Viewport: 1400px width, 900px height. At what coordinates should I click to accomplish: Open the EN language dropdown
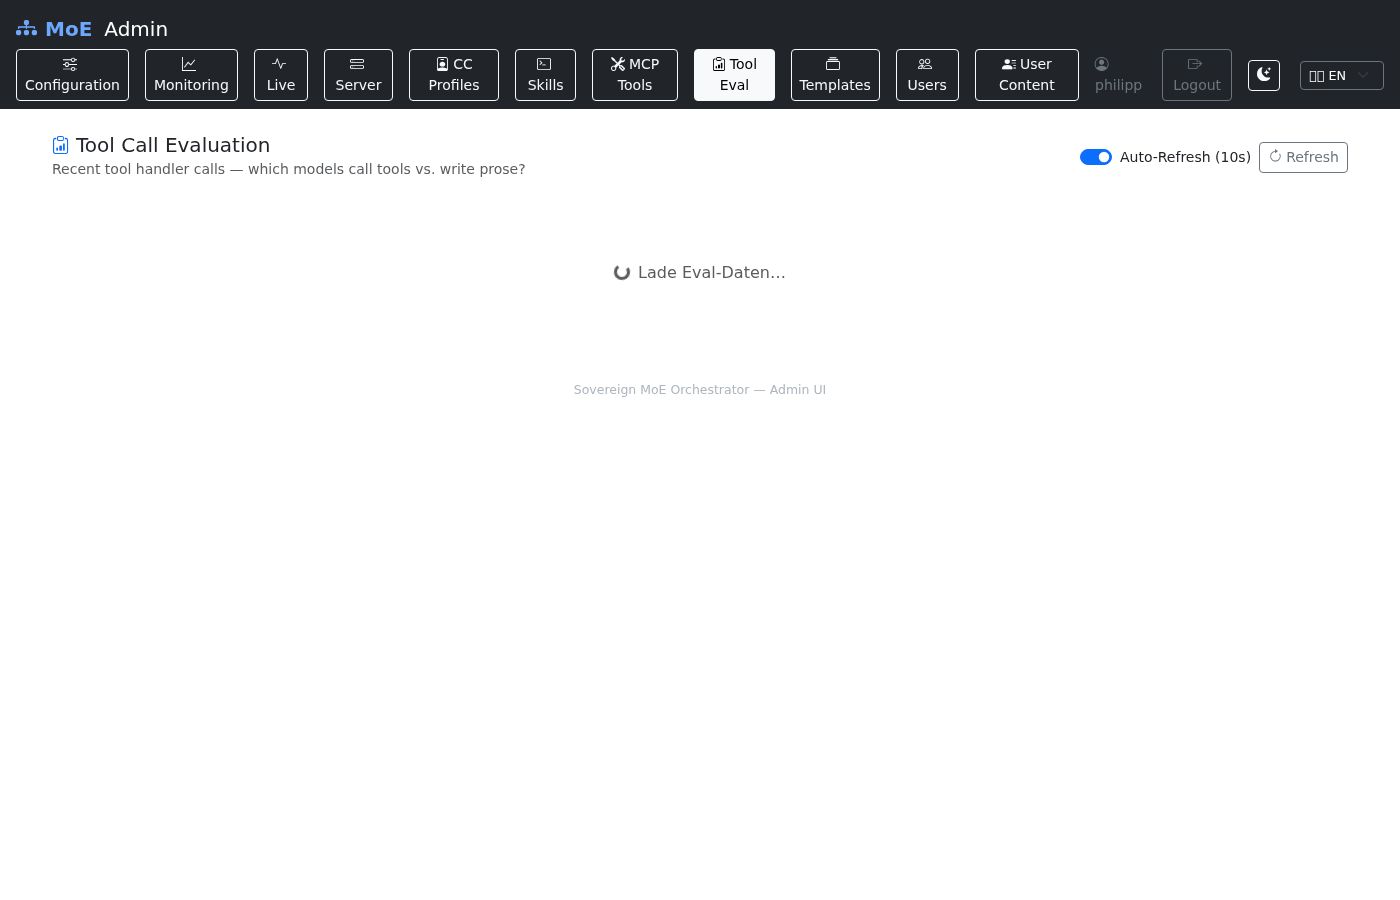(x=1341, y=75)
